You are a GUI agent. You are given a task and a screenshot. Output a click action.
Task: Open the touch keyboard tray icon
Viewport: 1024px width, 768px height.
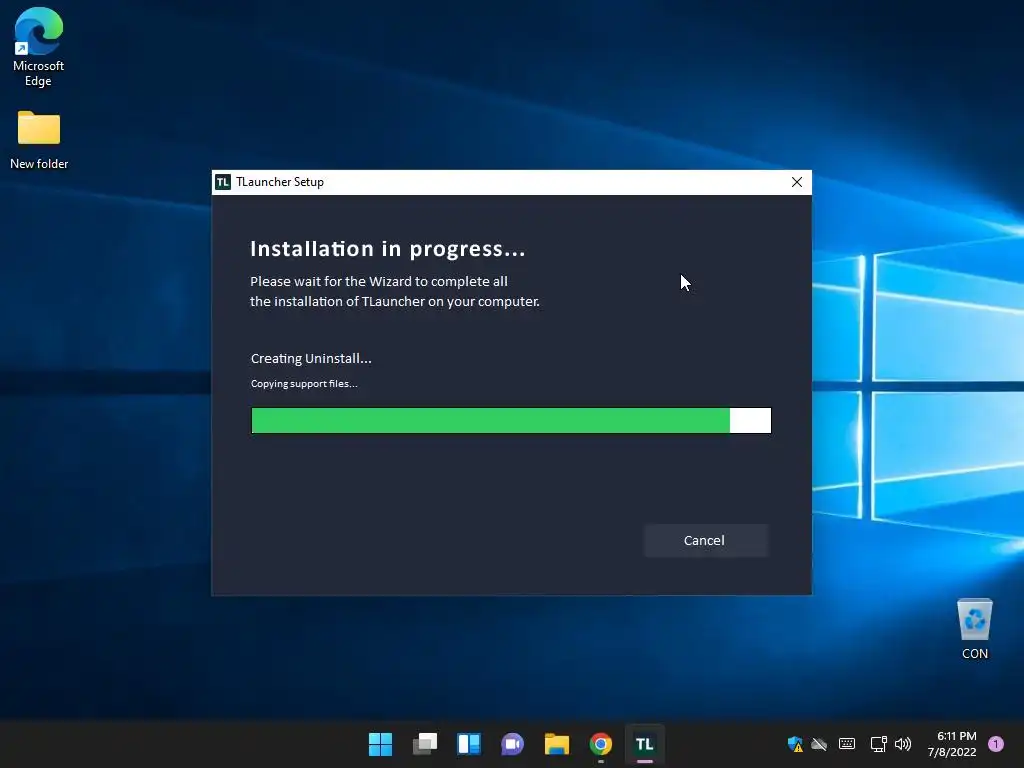click(847, 744)
